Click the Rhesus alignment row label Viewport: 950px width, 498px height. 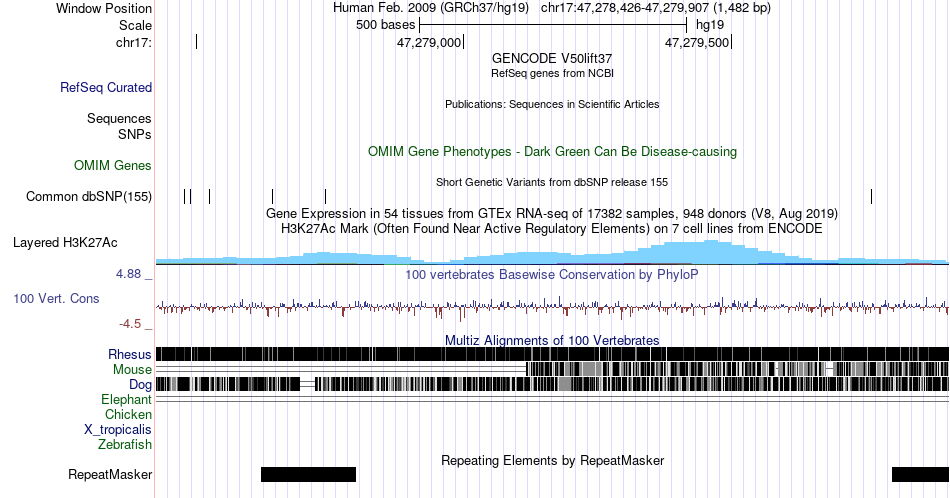[x=130, y=354]
